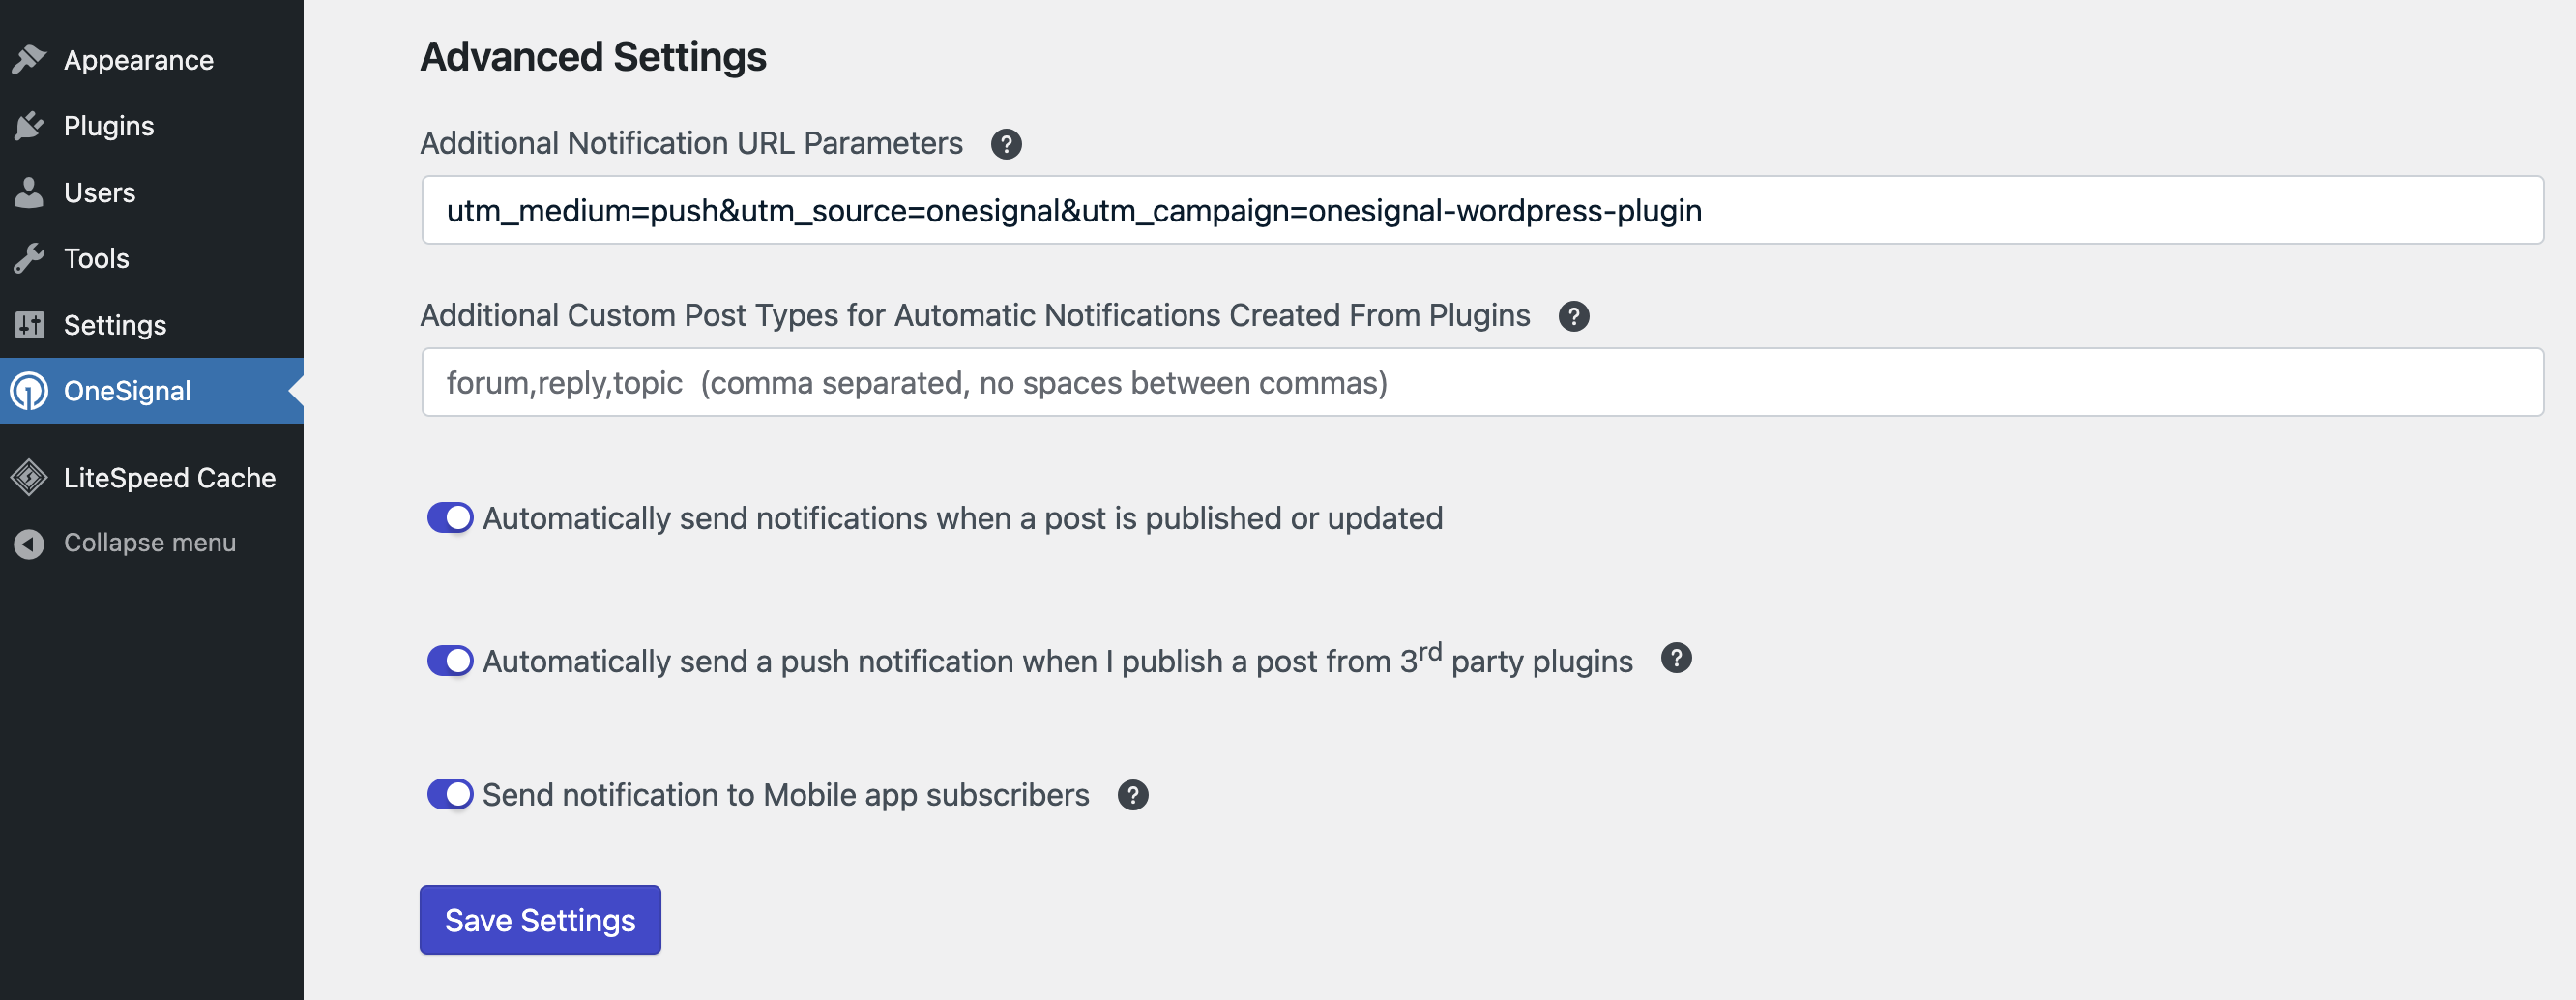Click the OneSignal logo icon
Screen dimensions: 2576x1000
pos(30,391)
